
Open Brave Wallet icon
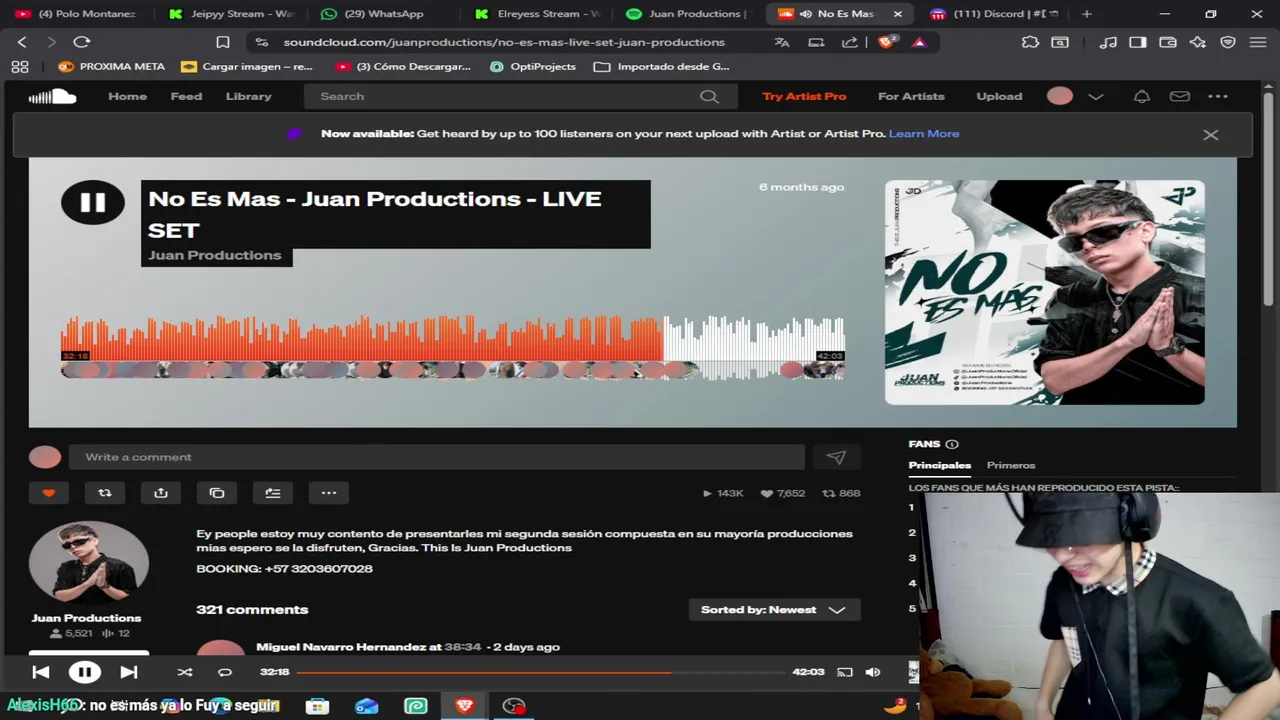[1167, 42]
